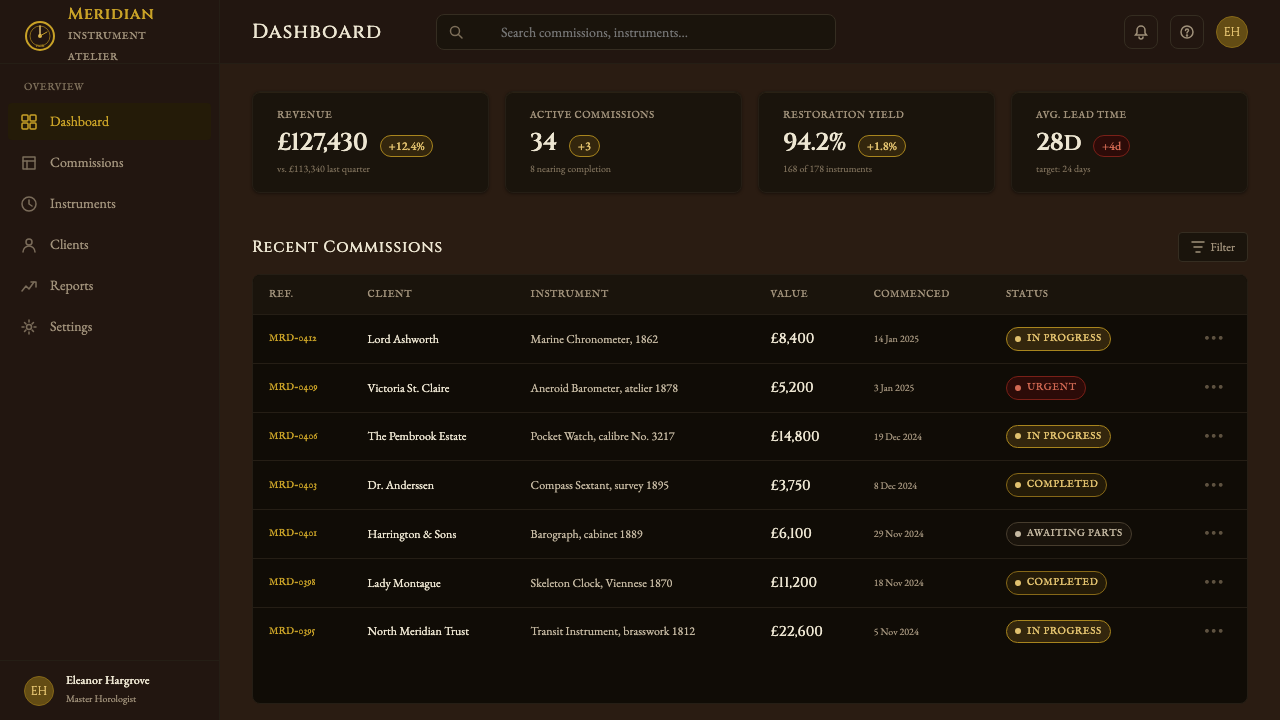Image resolution: width=1280 pixels, height=720 pixels.
Task: Sort by the Value column header
Action: (789, 294)
